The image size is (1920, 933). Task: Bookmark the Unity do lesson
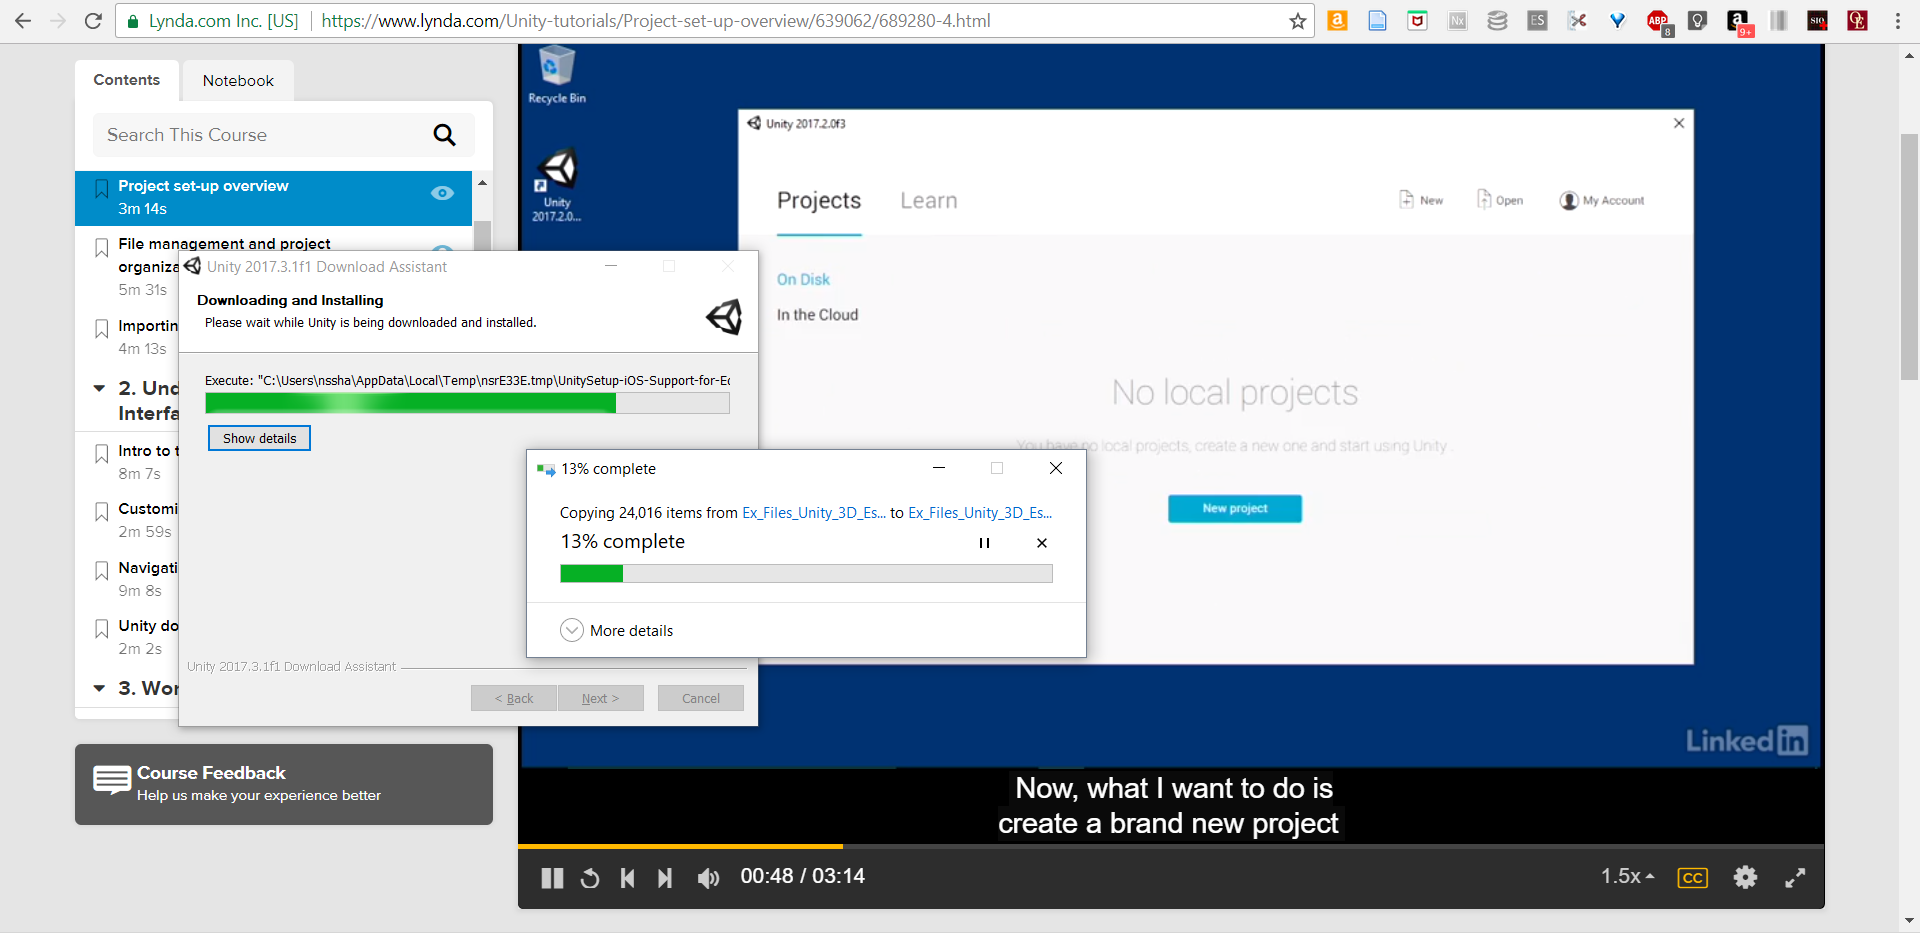pyautogui.click(x=101, y=629)
